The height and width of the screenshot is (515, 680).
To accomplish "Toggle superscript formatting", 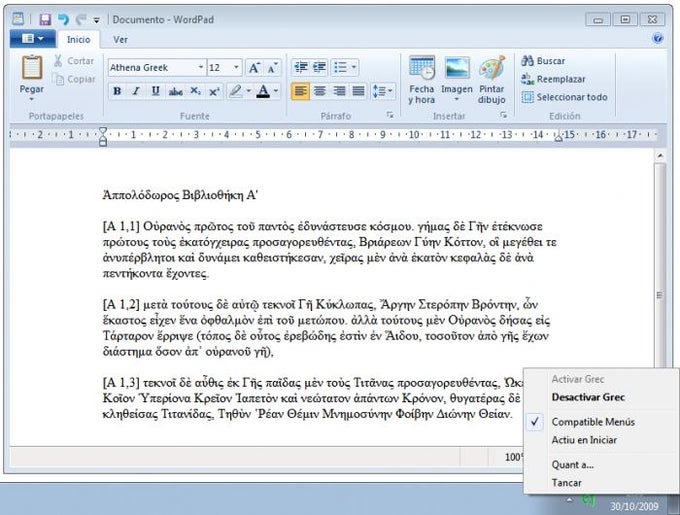I will pyautogui.click(x=214, y=91).
